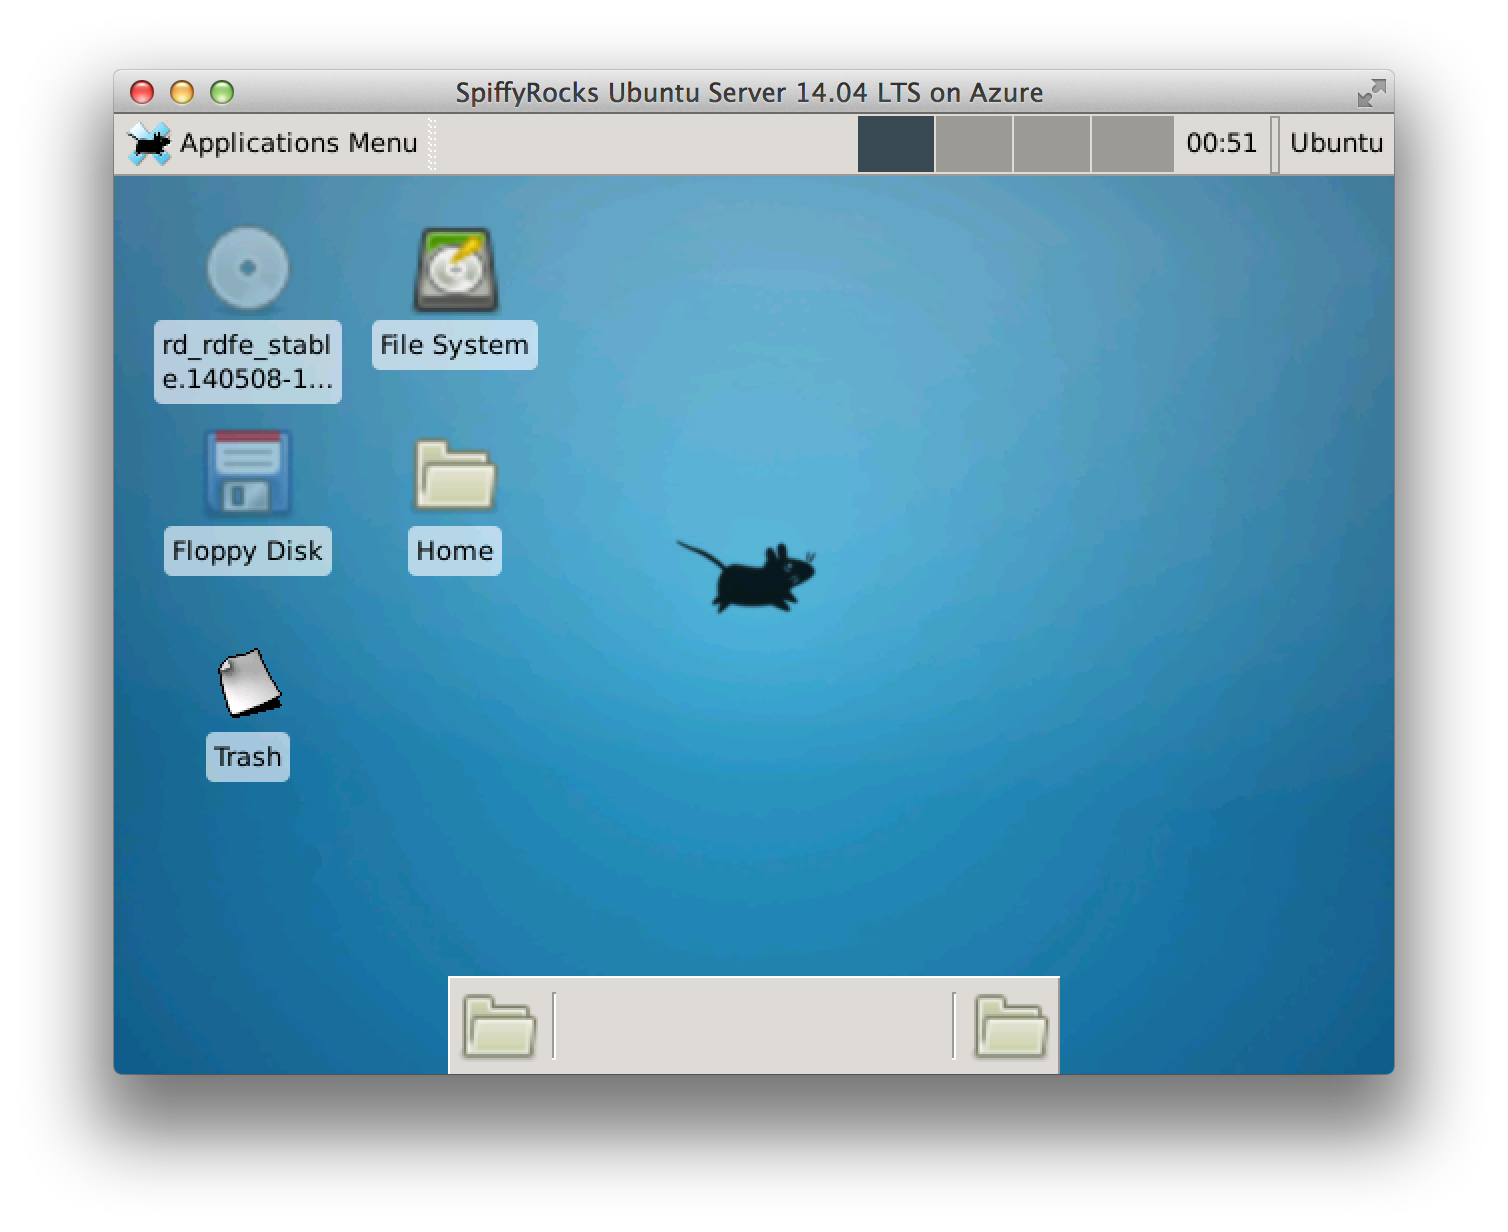Switch to the first workspace
Viewport: 1508px width, 1232px height.
coord(896,144)
